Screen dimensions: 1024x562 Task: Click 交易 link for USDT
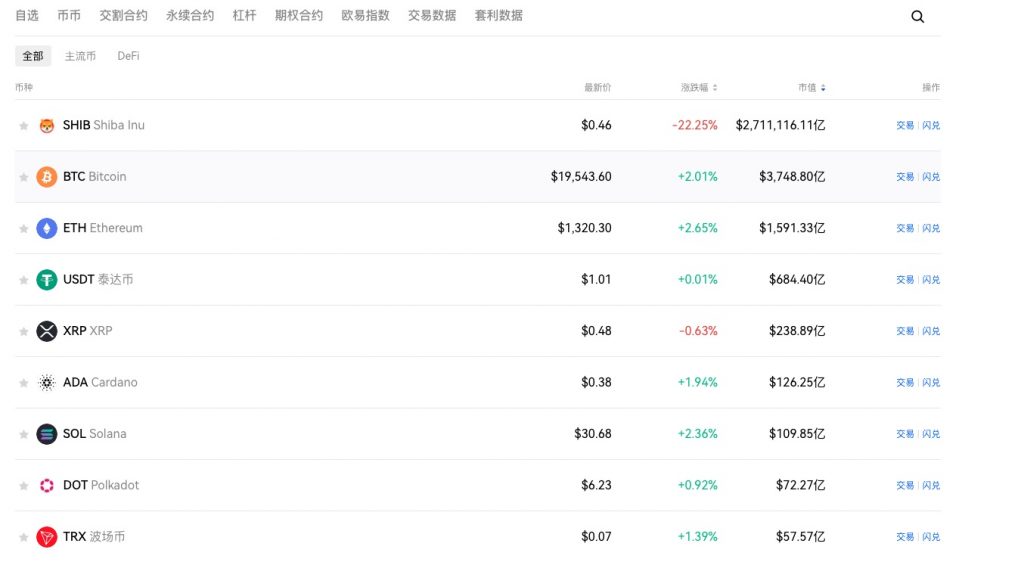(905, 280)
